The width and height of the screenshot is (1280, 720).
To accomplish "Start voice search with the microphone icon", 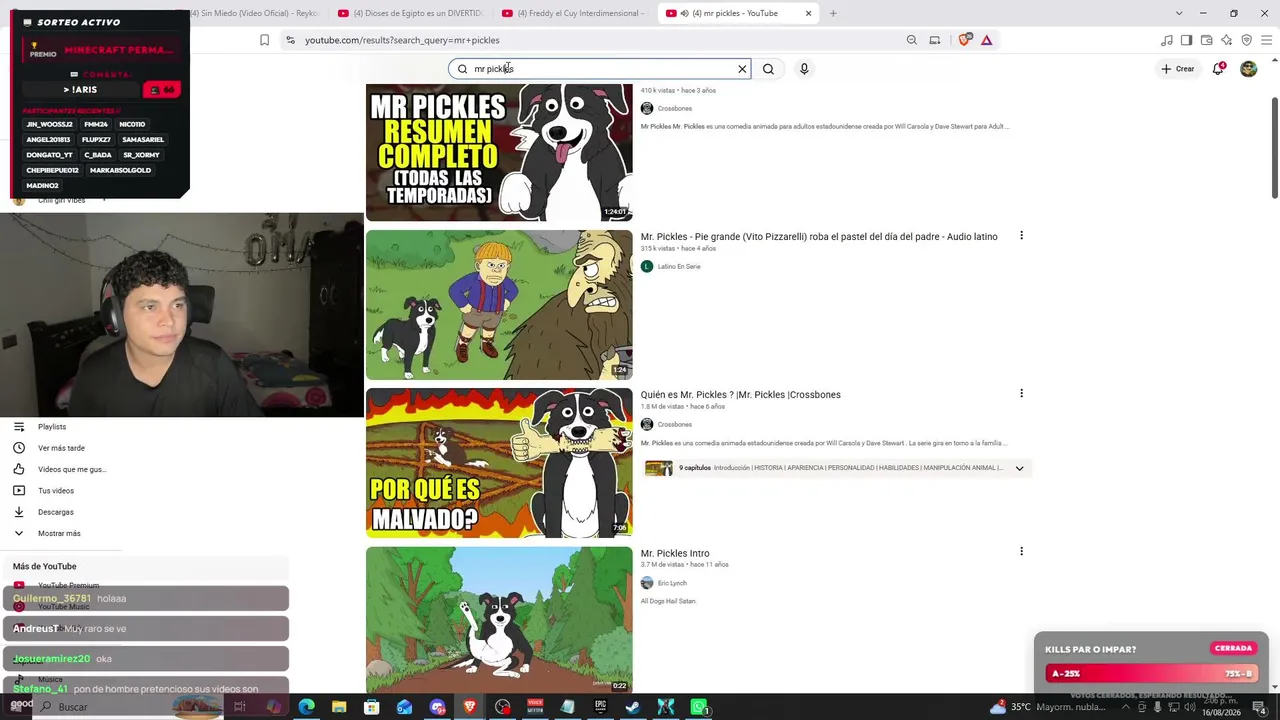I will [x=804, y=69].
